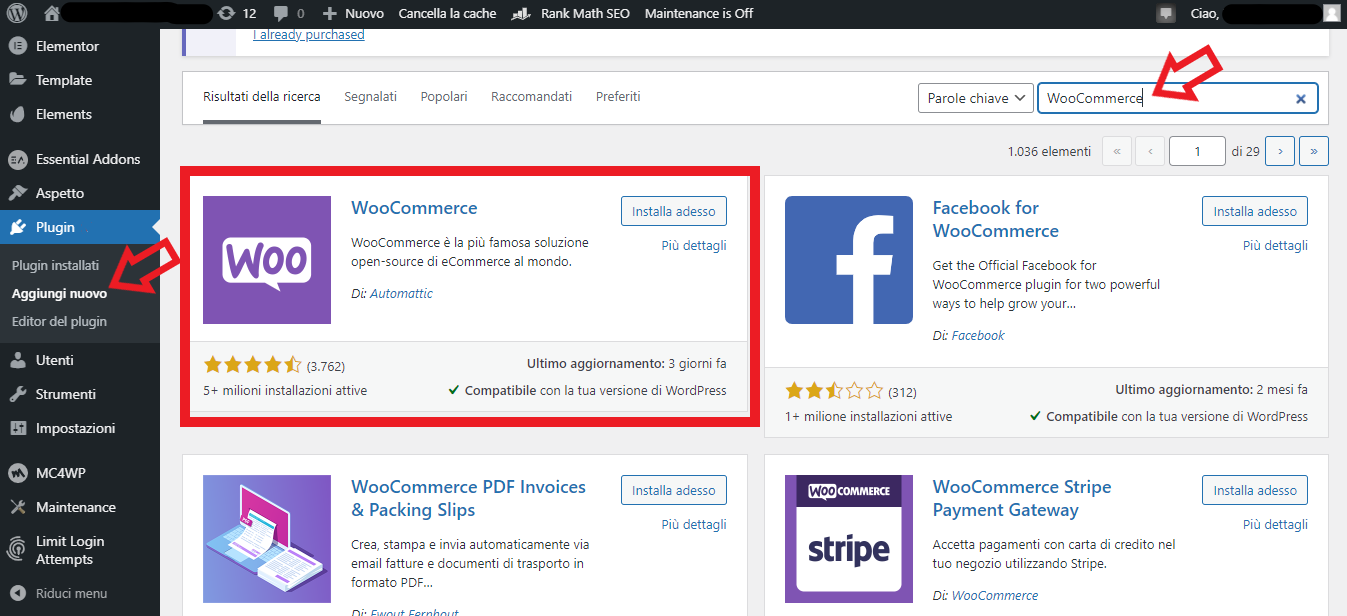Switch to the Popolari tab
Image resolution: width=1347 pixels, height=616 pixels.
tap(444, 97)
